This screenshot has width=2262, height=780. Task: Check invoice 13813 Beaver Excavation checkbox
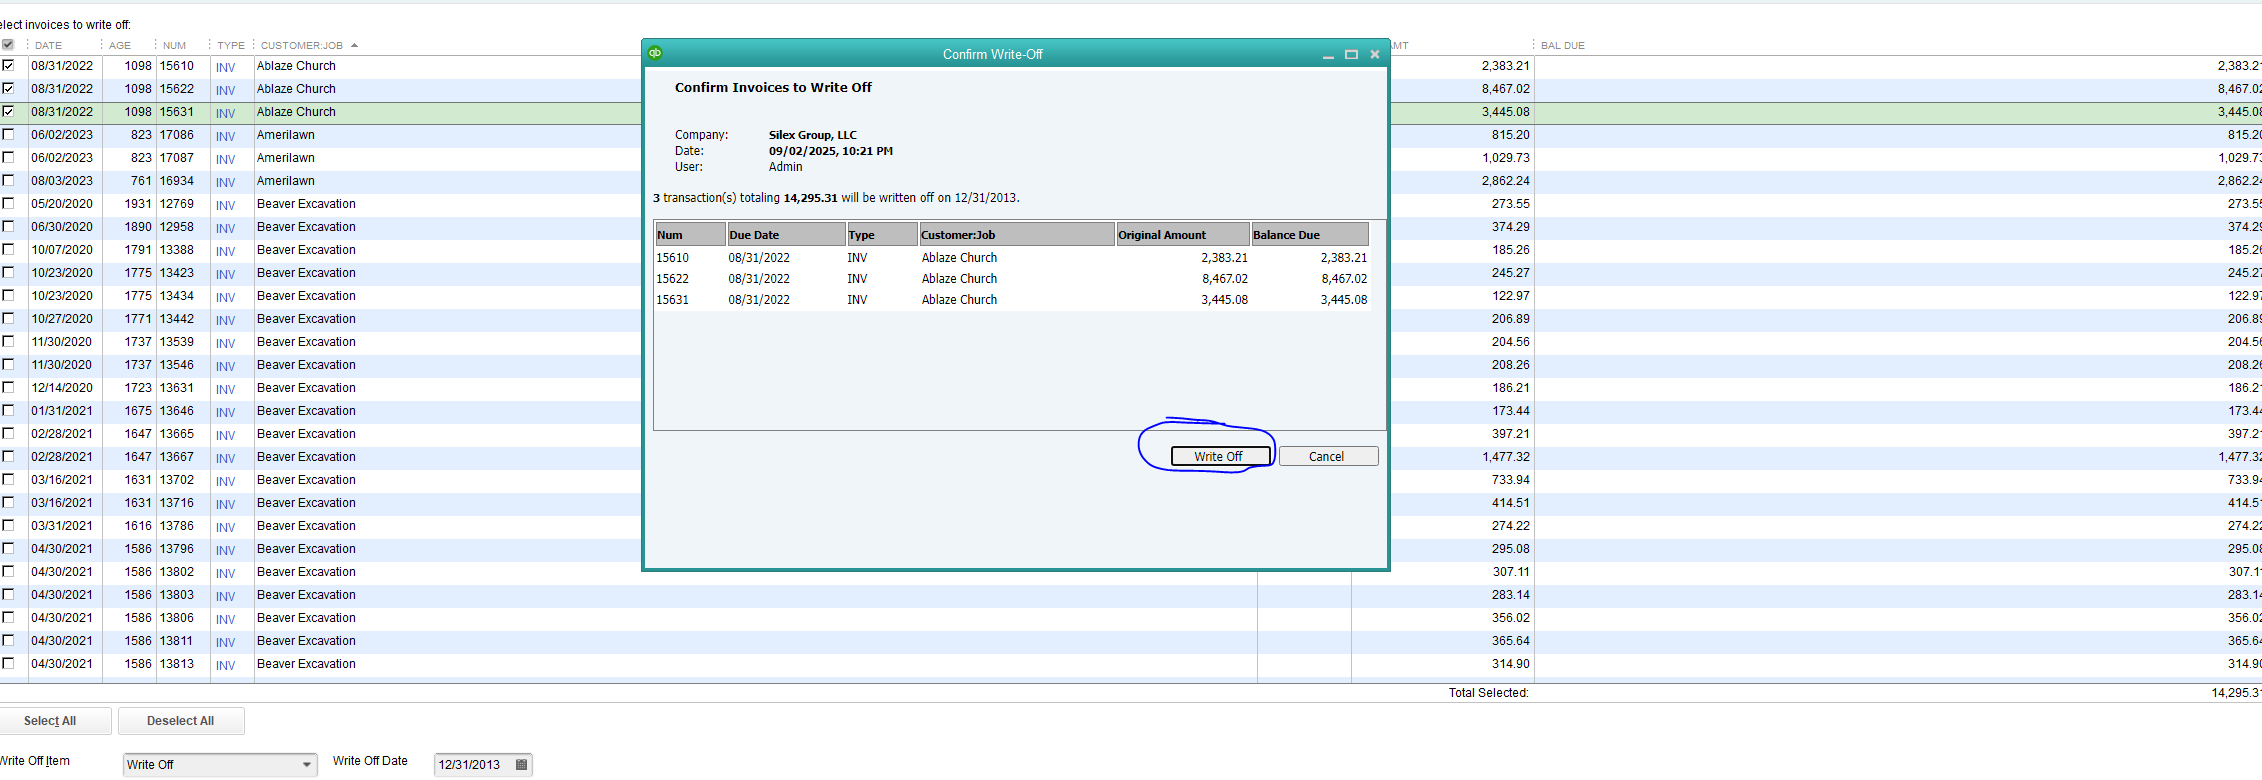tap(8, 664)
